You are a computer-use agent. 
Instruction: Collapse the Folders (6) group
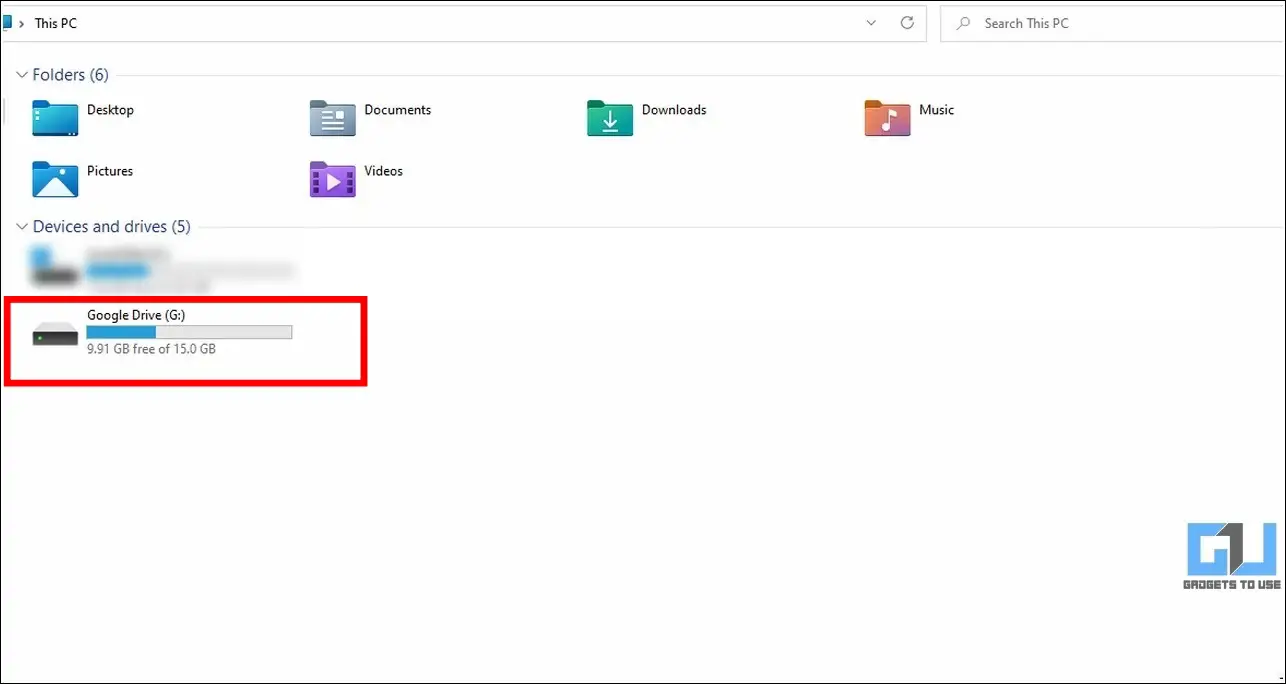(x=22, y=75)
